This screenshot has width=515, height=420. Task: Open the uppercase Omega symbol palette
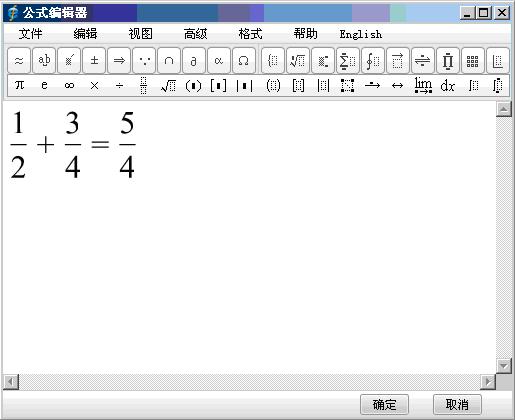click(x=244, y=61)
